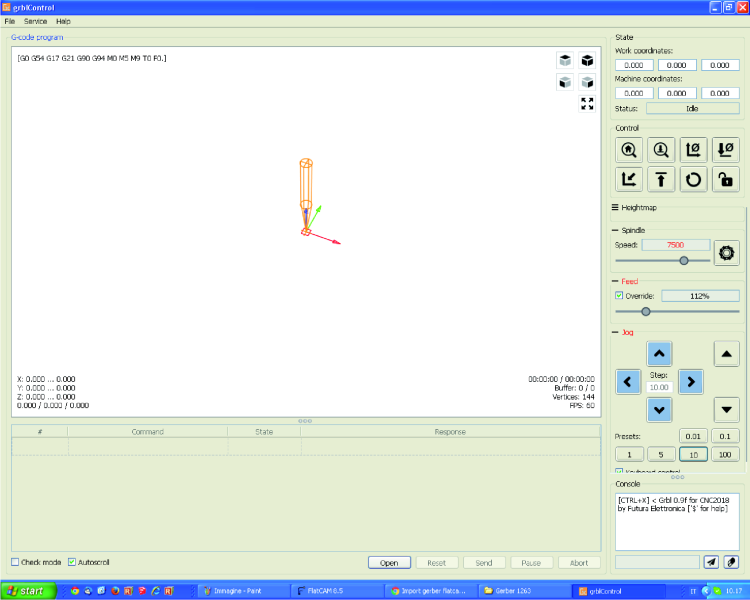Restore origin in control panel
750x600 pixels.
629,180
